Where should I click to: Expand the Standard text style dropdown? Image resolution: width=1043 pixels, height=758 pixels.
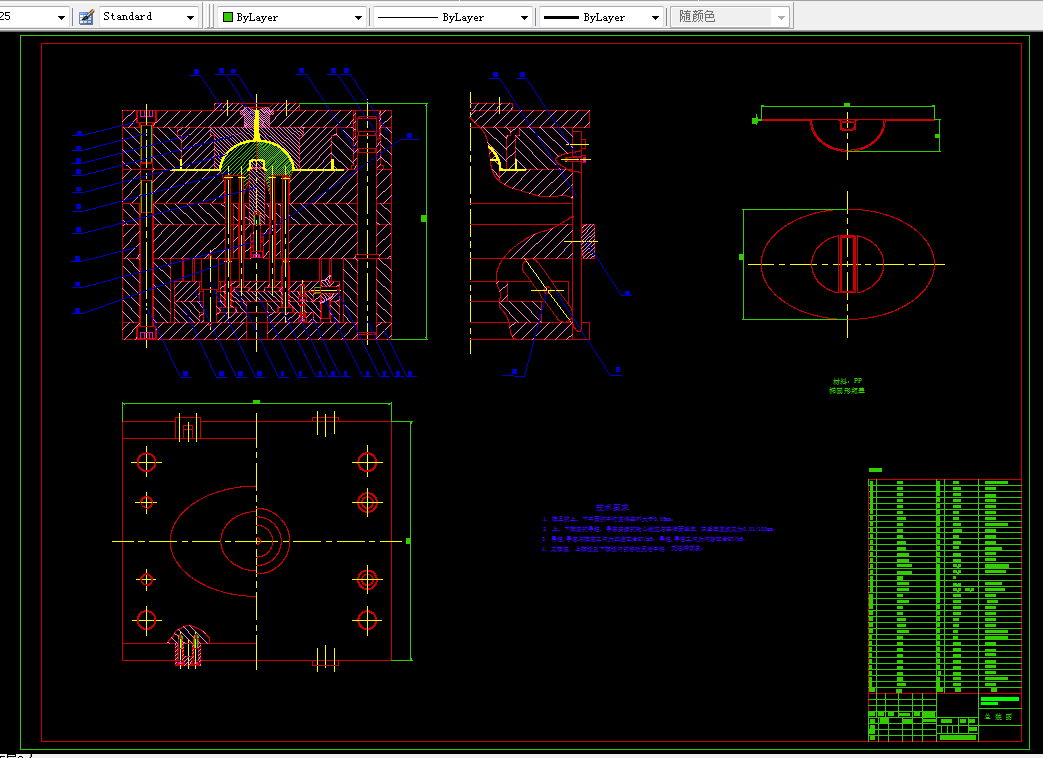pos(190,17)
